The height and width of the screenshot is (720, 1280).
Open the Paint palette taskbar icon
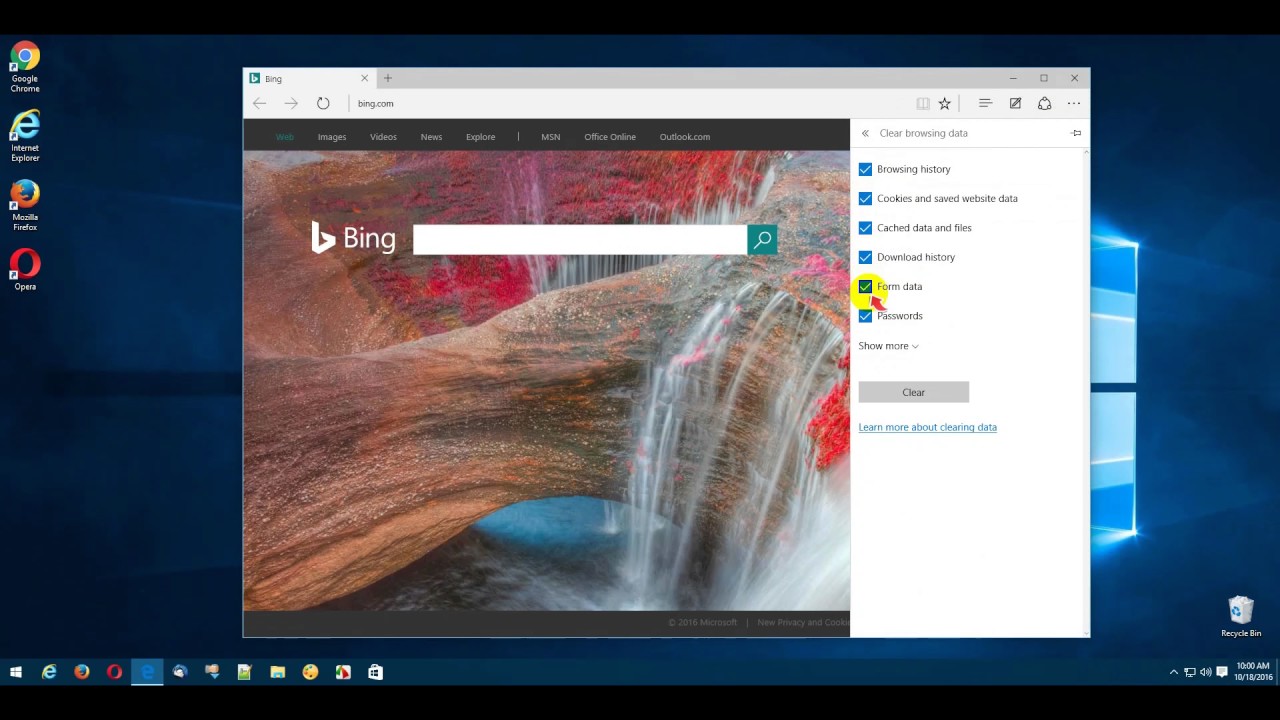coord(310,672)
